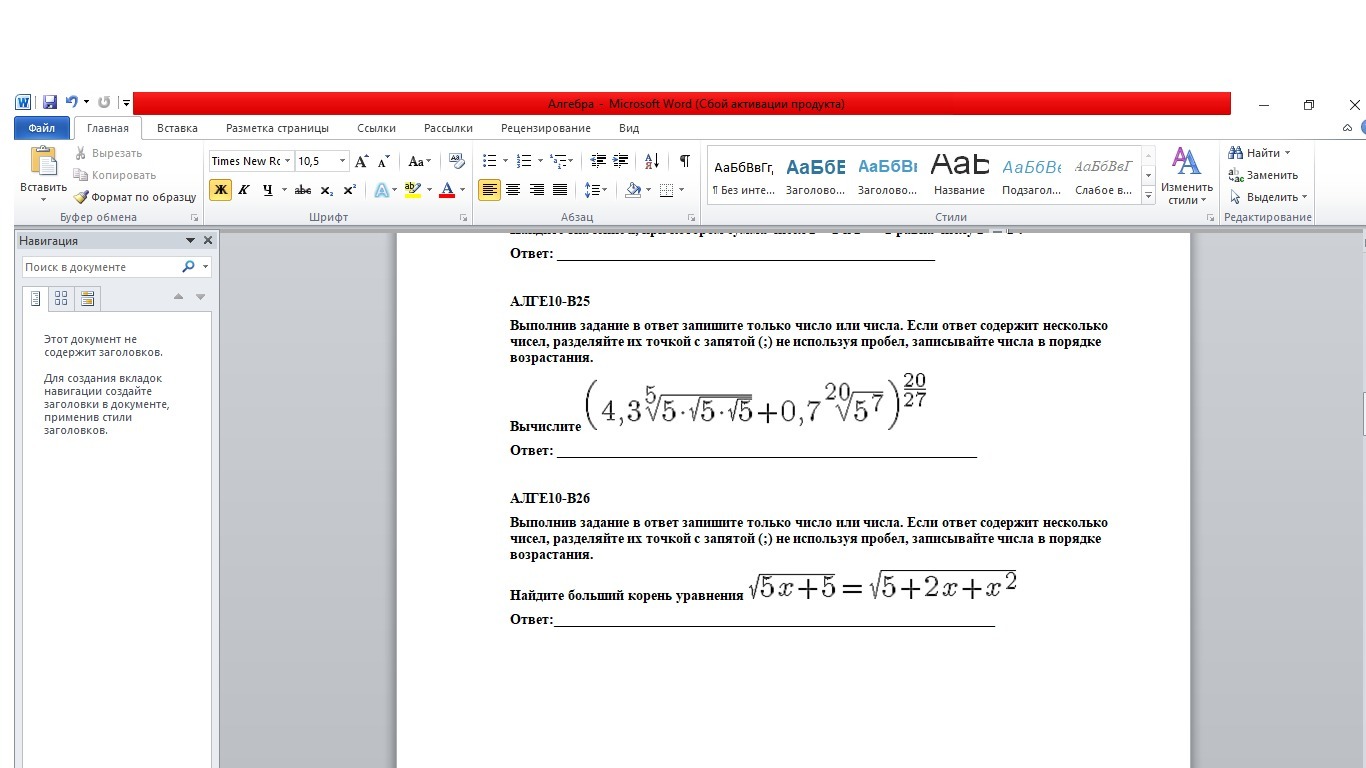
Task: Increase font size with the grow font icon
Action: (x=362, y=161)
